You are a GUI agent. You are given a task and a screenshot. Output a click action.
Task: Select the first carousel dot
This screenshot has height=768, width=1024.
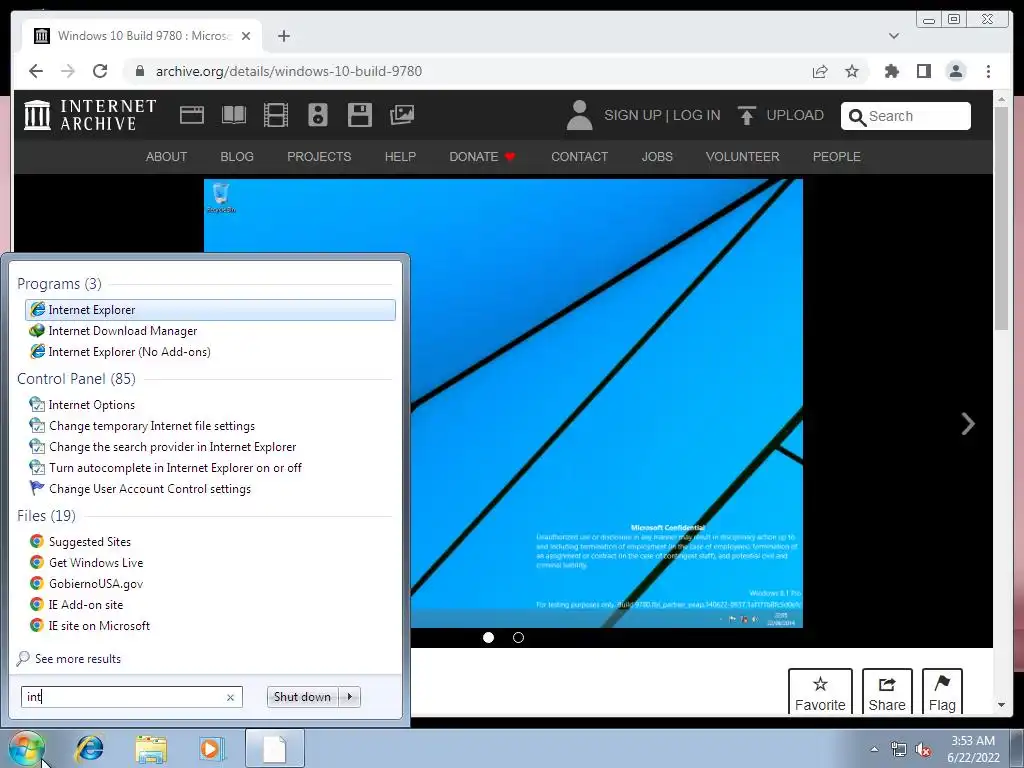tap(488, 637)
